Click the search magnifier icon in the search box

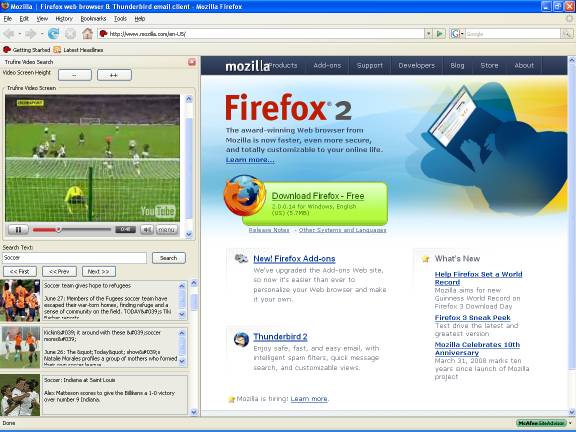(566, 34)
